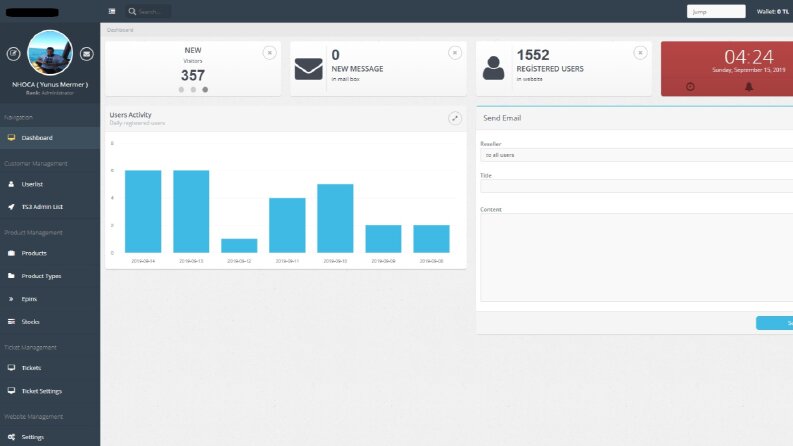Open Dashboard in sidebar

[x=50, y=138]
